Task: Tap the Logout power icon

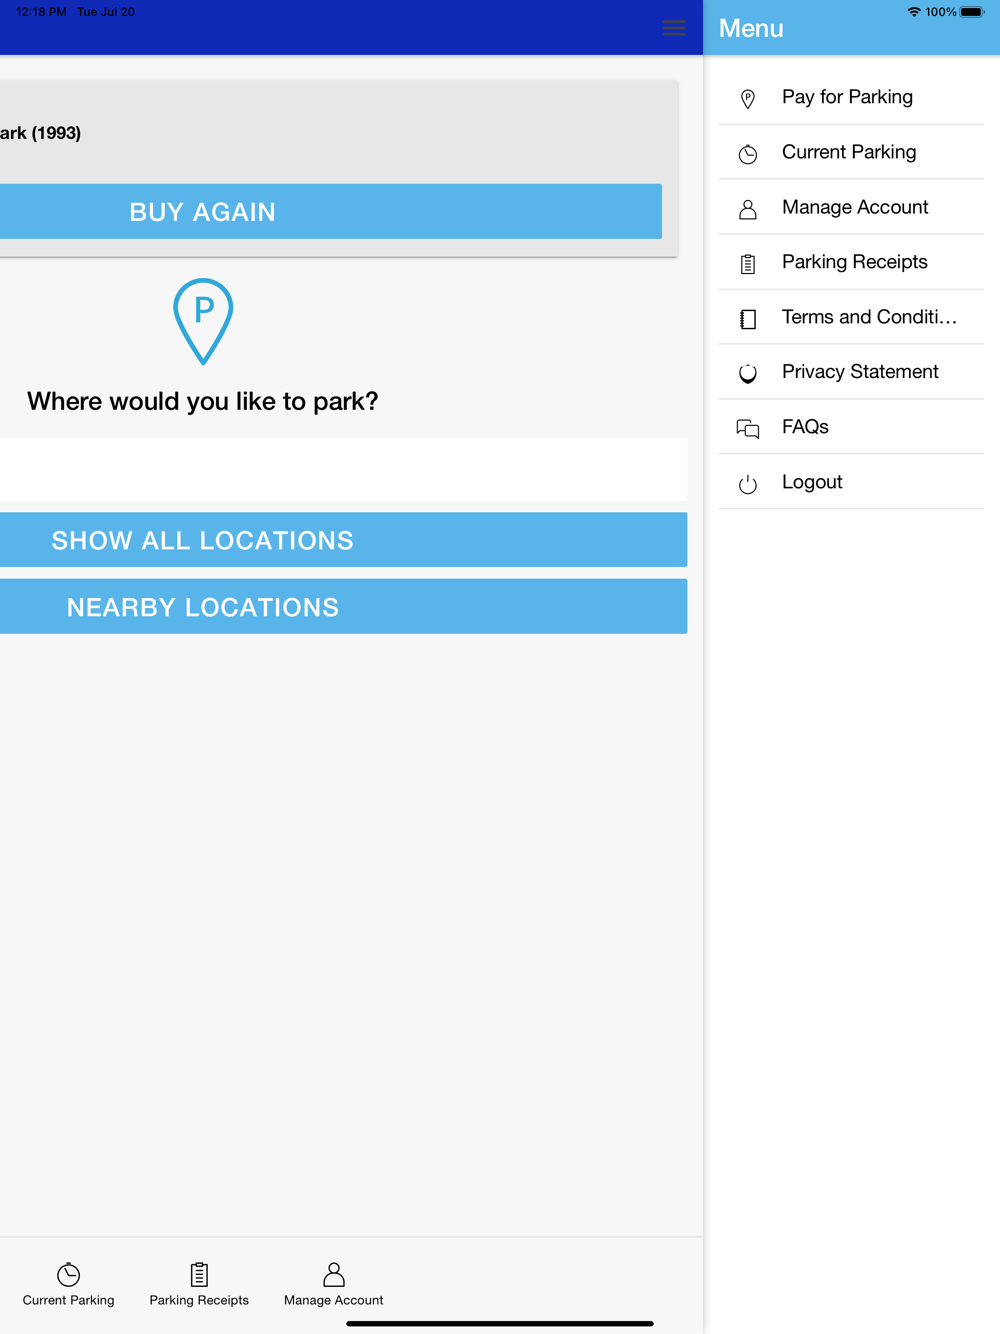Action: [748, 483]
